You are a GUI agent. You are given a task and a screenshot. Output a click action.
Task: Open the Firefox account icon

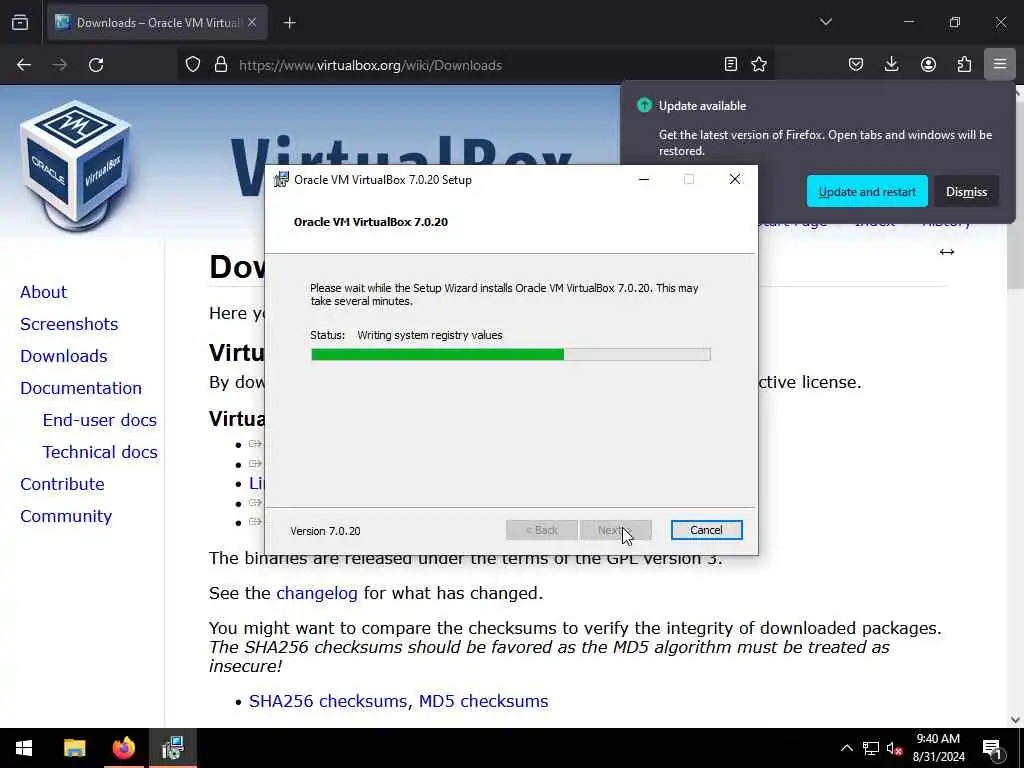click(928, 64)
